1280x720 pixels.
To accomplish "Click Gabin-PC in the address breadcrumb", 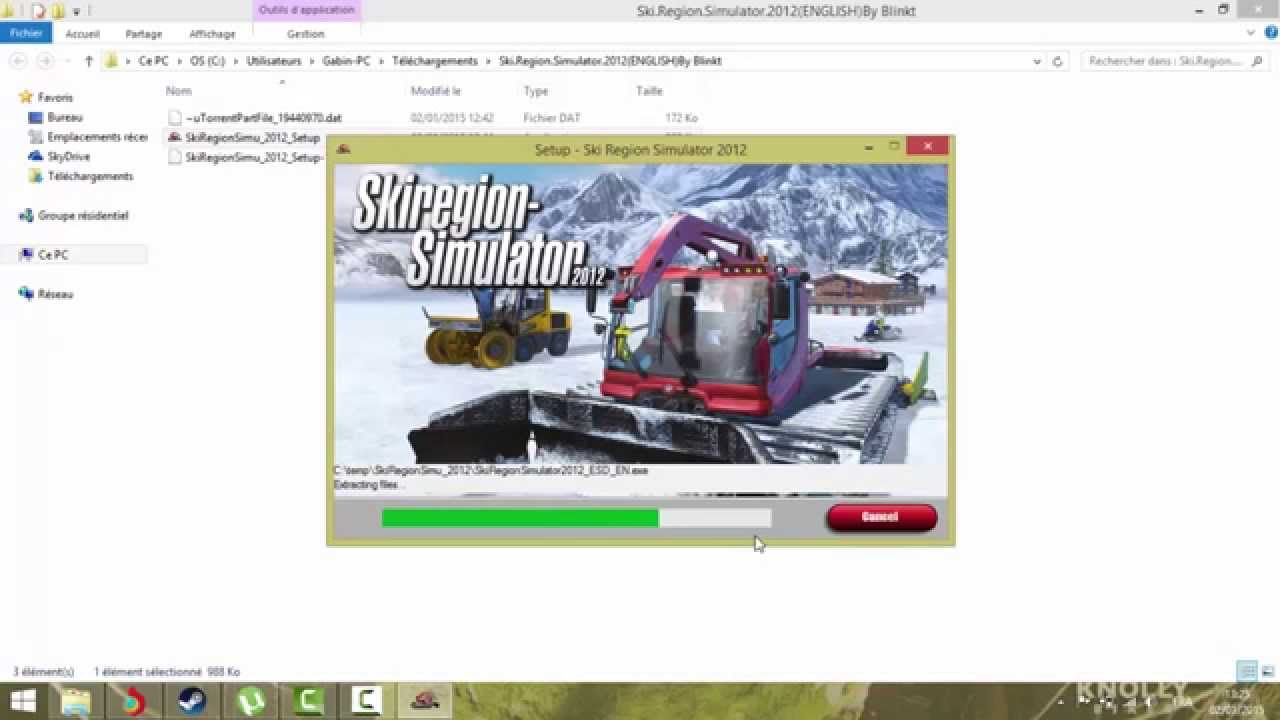I will coord(346,61).
